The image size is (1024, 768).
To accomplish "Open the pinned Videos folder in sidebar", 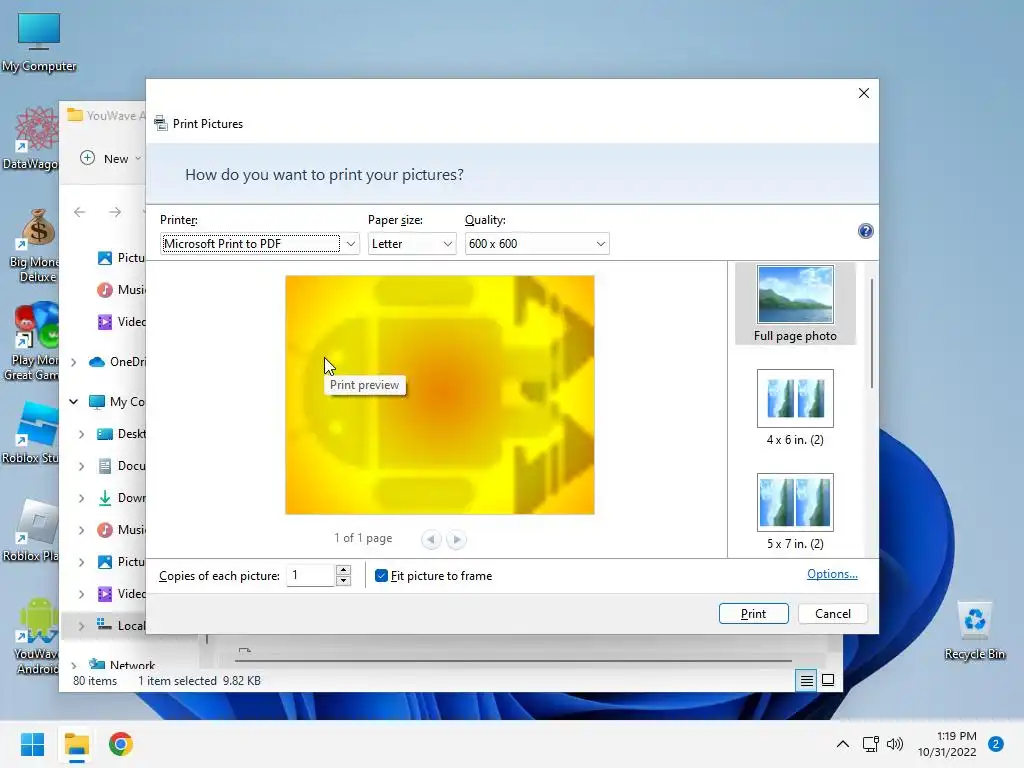I will 121,322.
